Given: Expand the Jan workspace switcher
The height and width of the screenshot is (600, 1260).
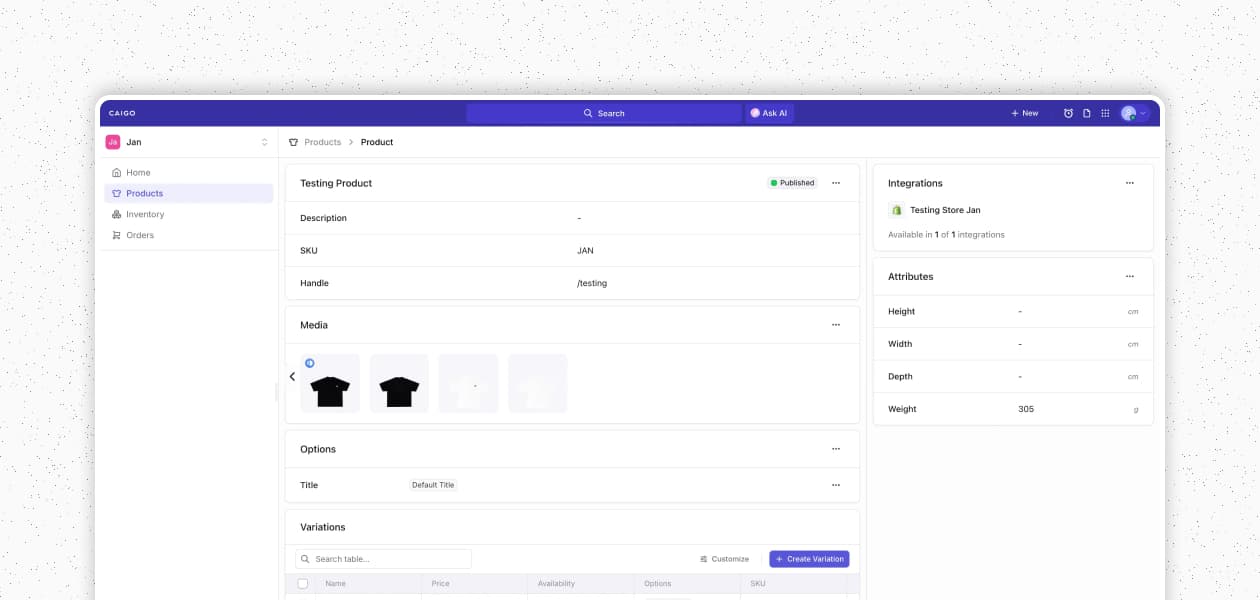Looking at the screenshot, I should pyautogui.click(x=264, y=142).
